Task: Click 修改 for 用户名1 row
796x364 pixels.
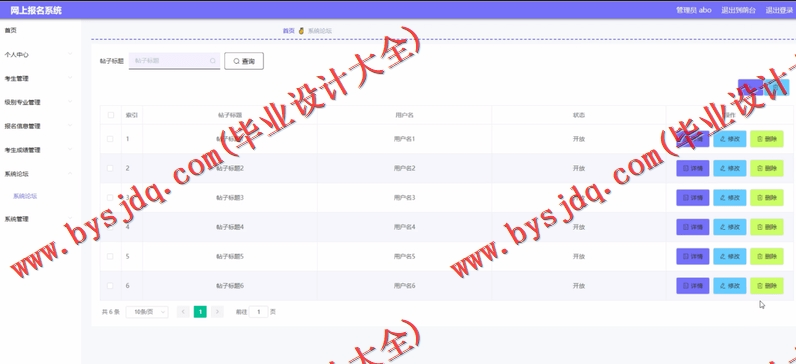Action: [x=729, y=139]
